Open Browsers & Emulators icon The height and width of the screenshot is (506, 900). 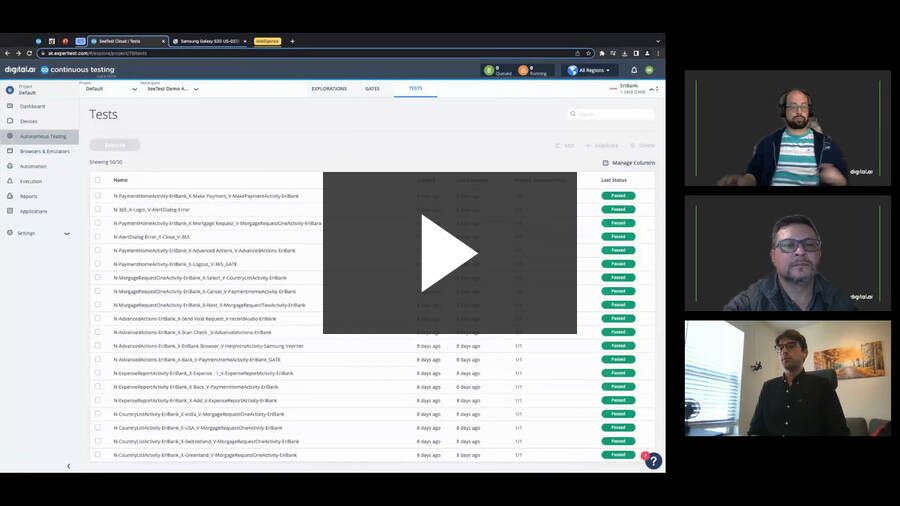click(x=10, y=151)
